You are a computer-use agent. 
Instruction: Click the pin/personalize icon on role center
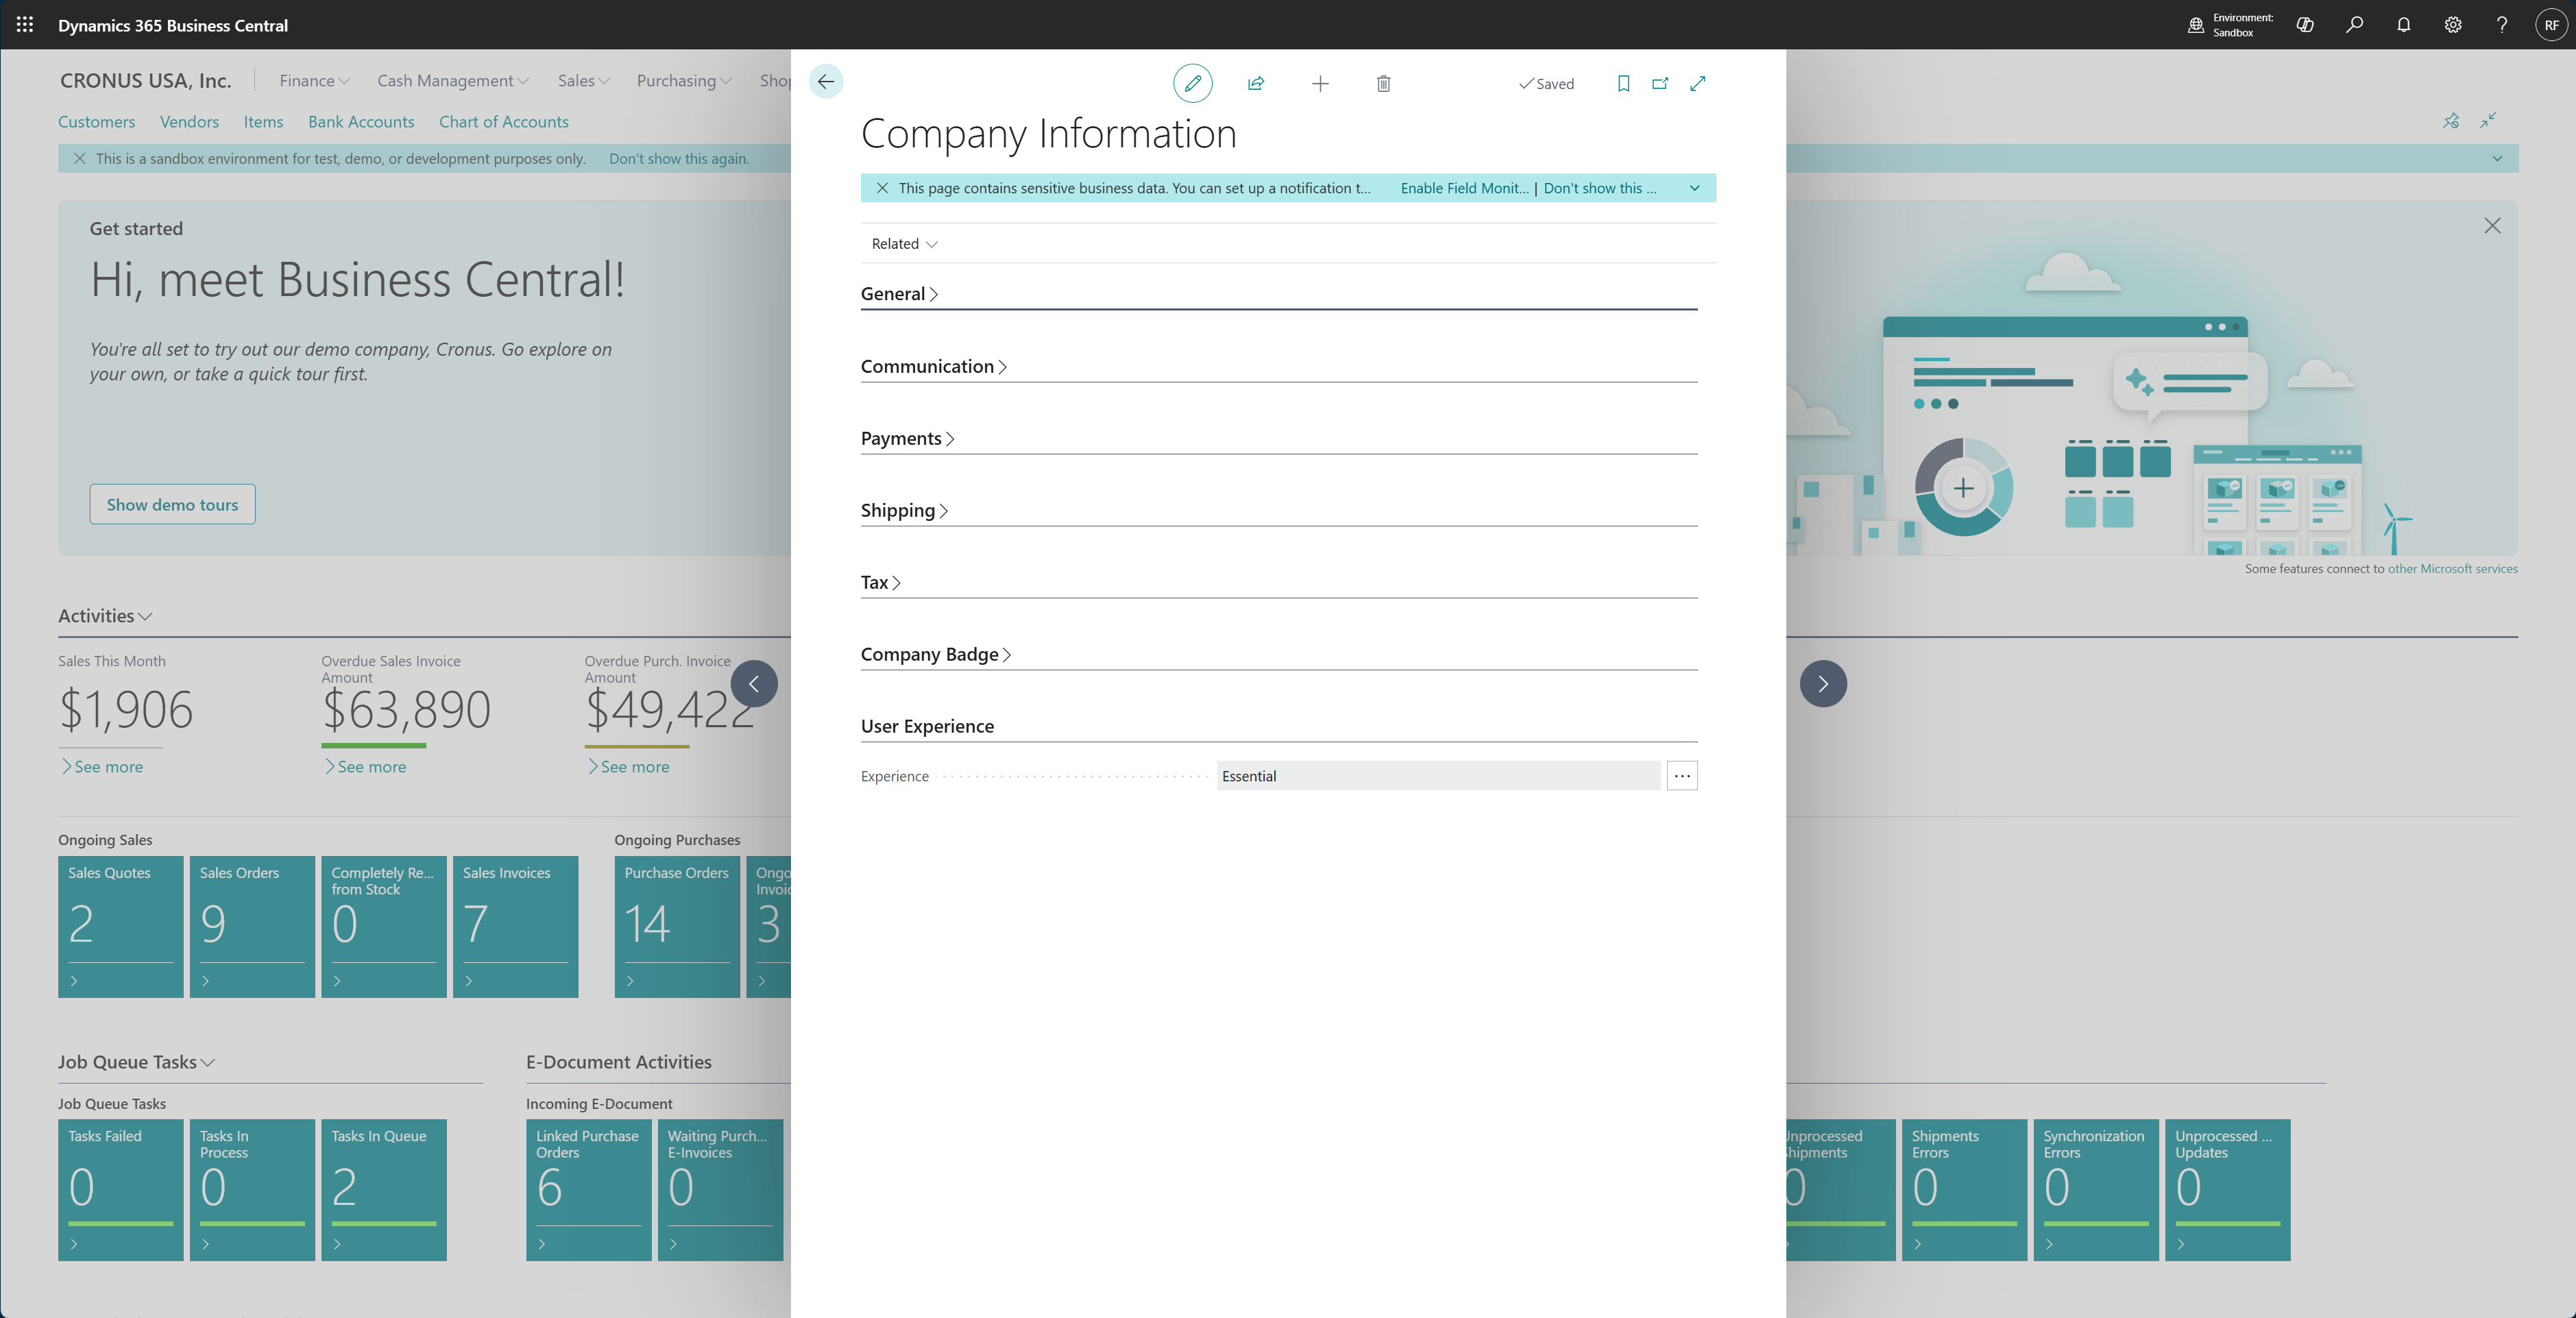click(x=2451, y=121)
